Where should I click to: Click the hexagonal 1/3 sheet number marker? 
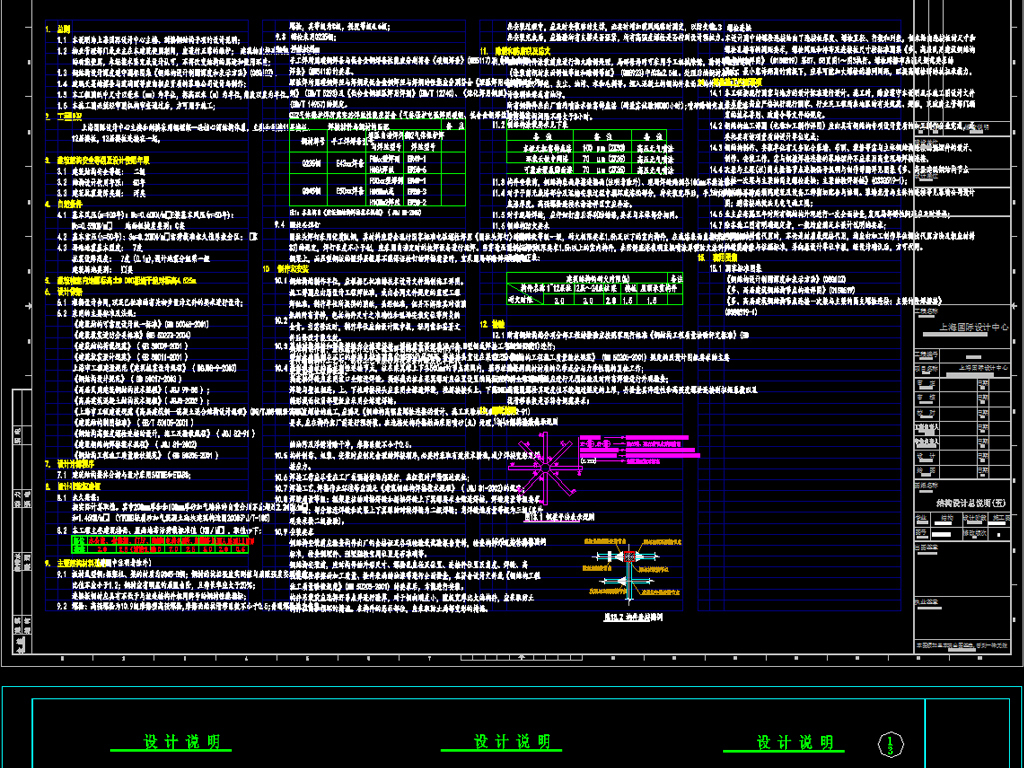(x=890, y=744)
